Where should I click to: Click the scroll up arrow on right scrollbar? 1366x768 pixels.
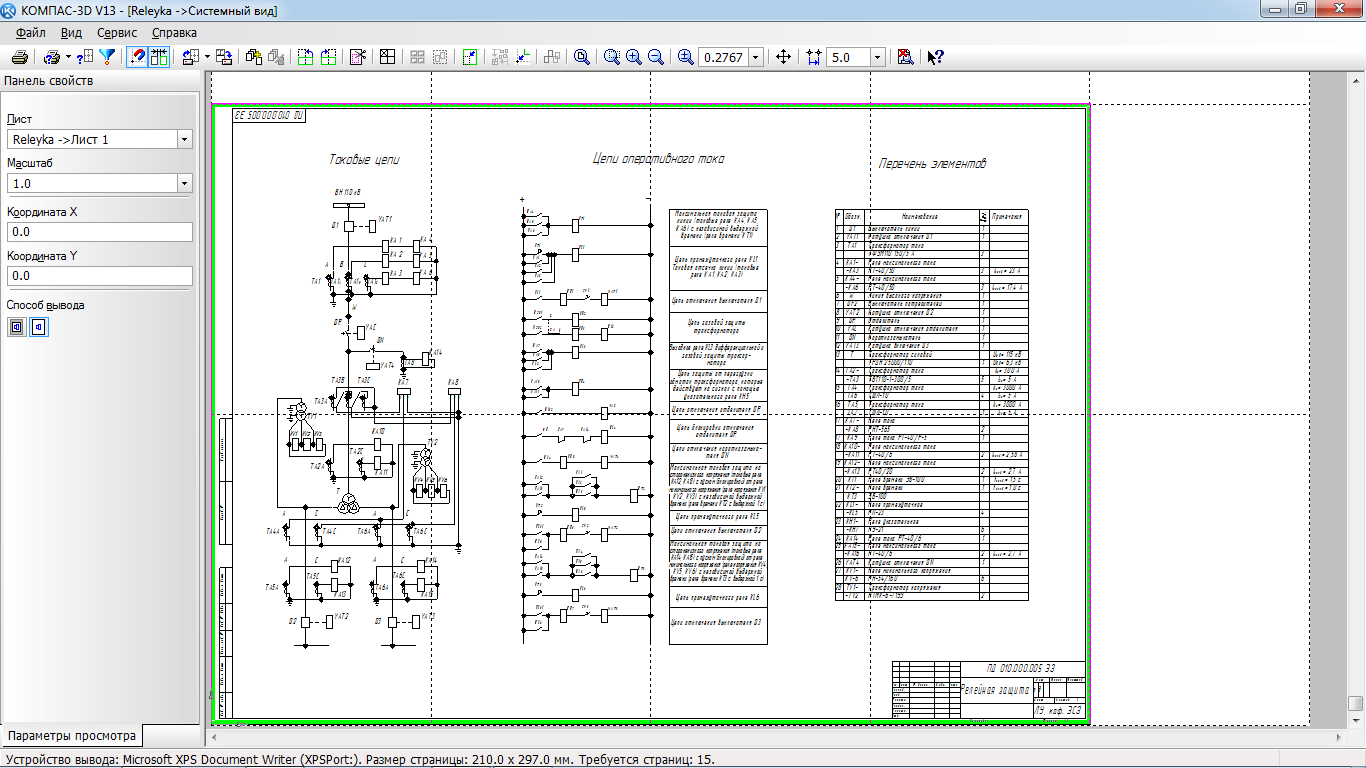coord(1356,80)
